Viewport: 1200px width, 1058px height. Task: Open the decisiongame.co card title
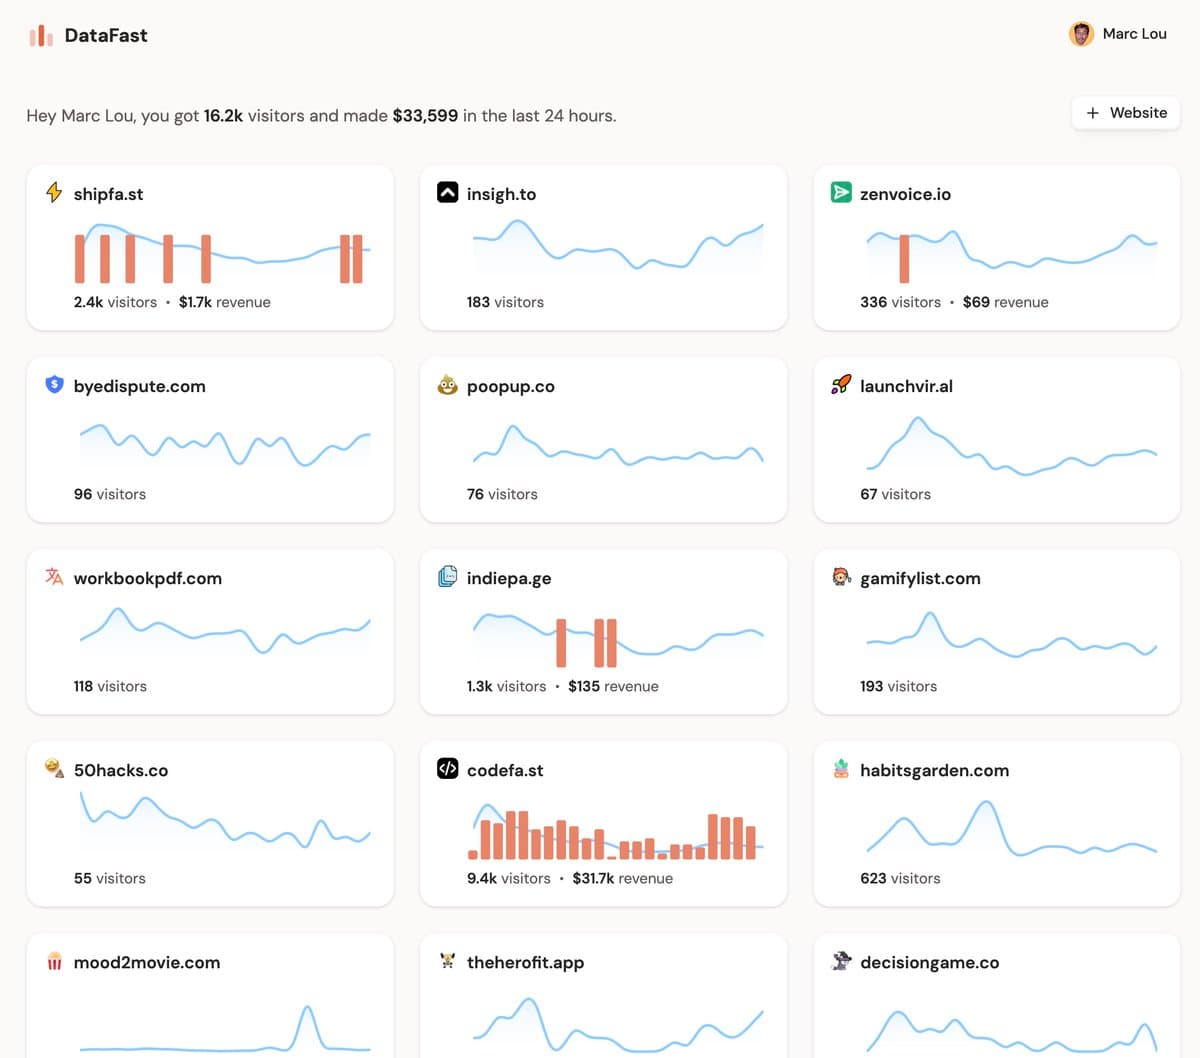click(929, 962)
